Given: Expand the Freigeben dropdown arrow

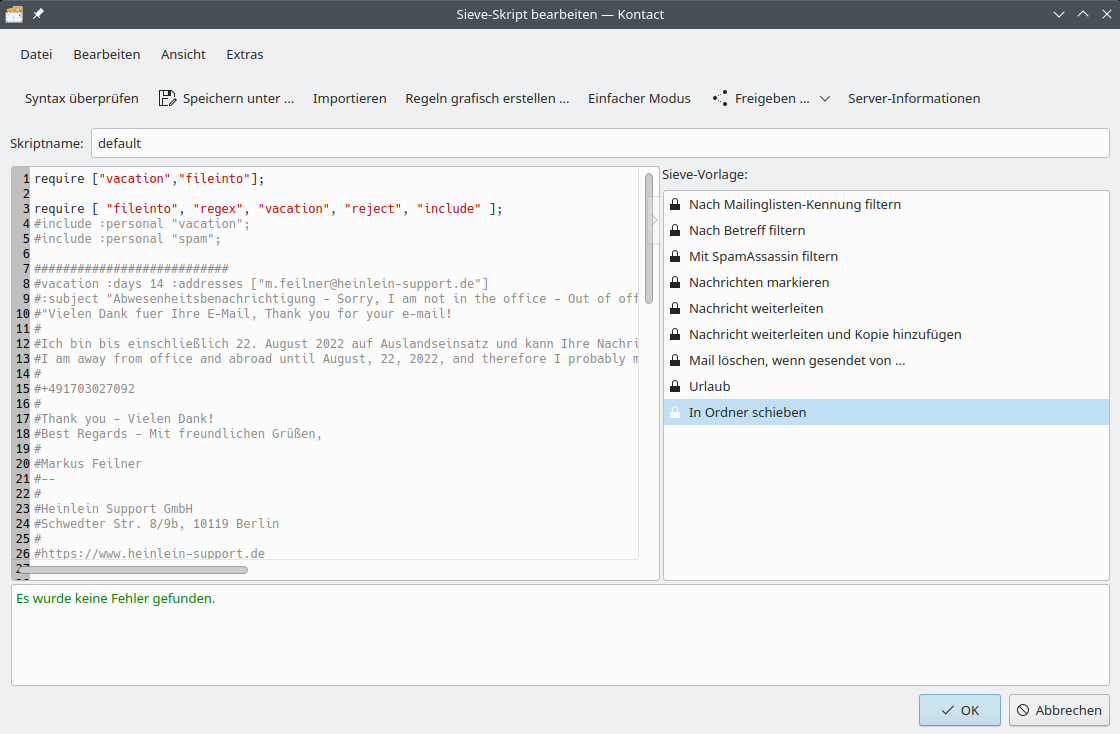Looking at the screenshot, I should [x=825, y=98].
